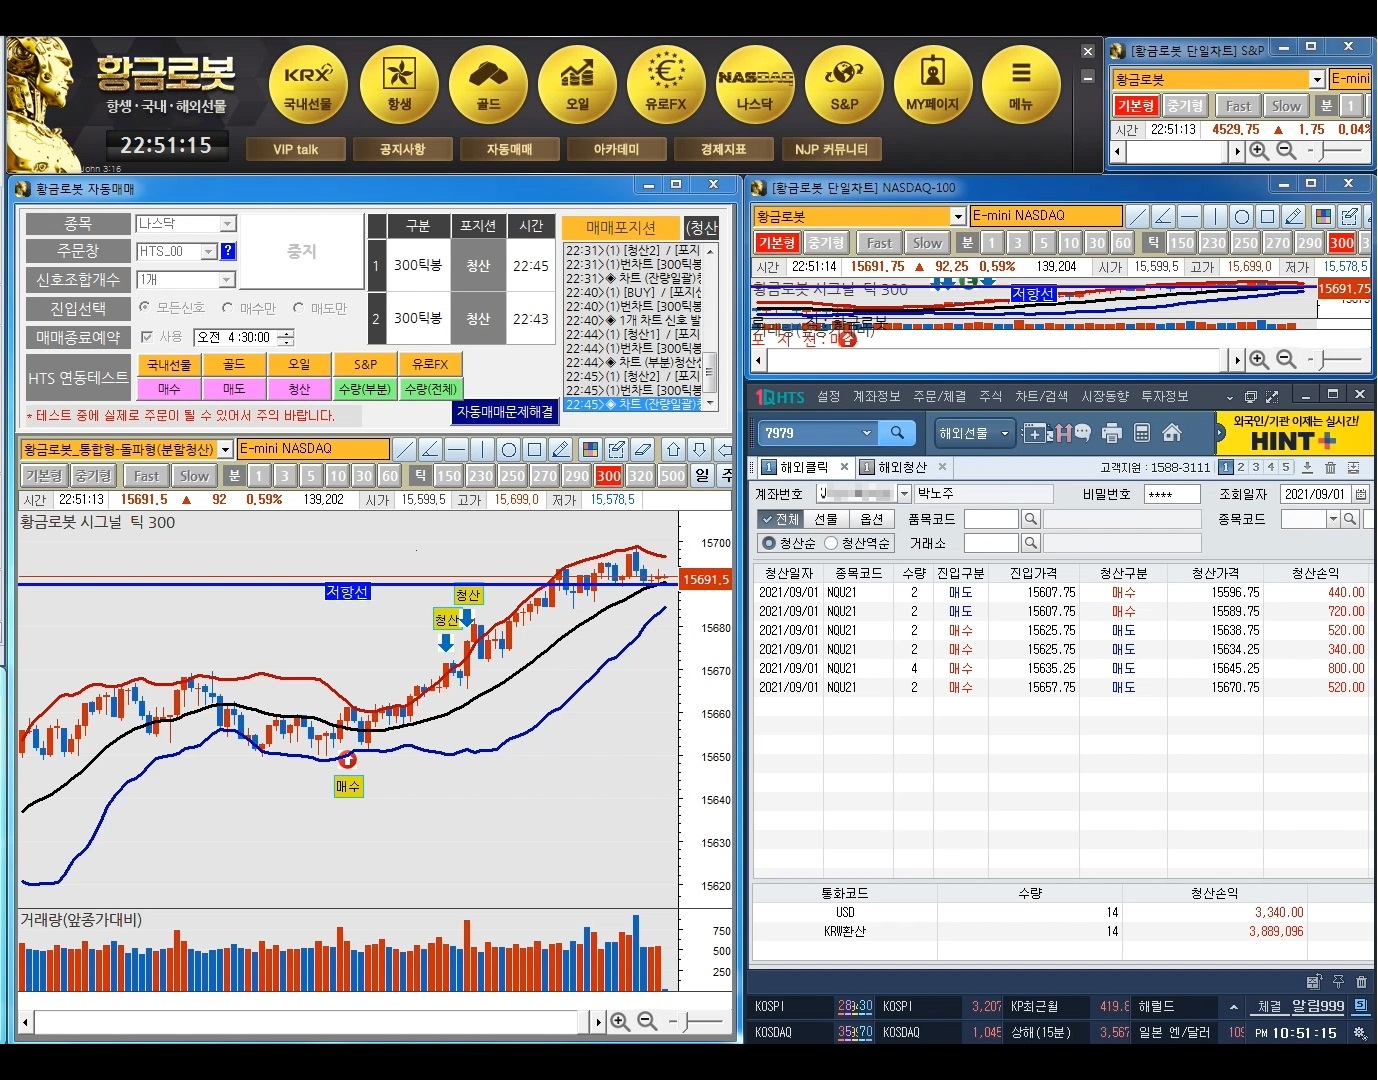Open calendar picker next to 조회일자 date
The image size is (1378, 1080).
click(1361, 494)
